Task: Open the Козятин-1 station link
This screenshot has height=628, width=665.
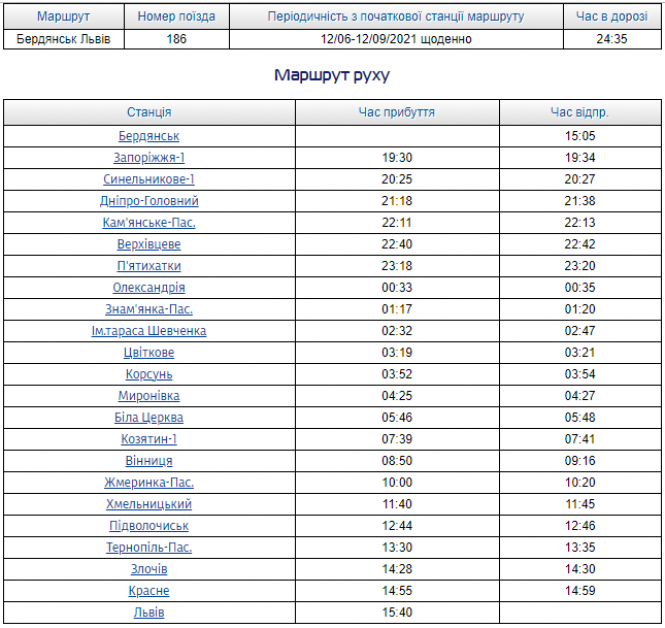Action: (x=149, y=439)
